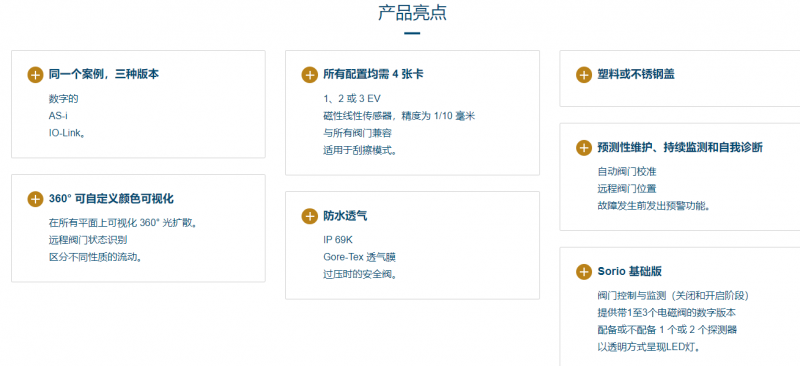Click the text 区分不同性质的流动。
Image resolution: width=800 pixels, height=366 pixels.
coord(95,257)
